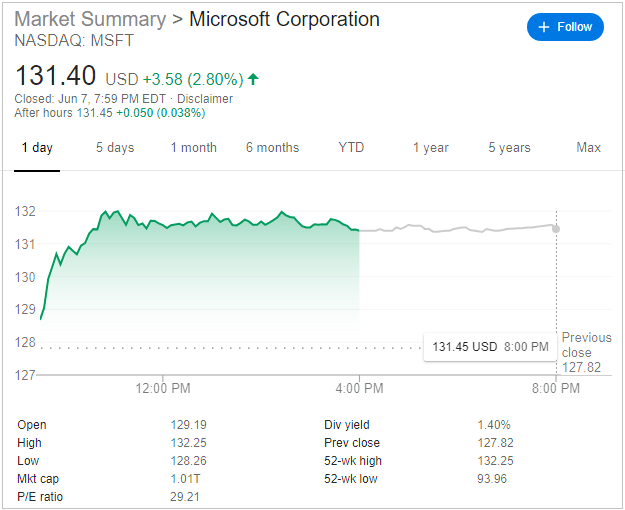Click the Previous close label on chart
Screen dimensions: 625x510
586,345
